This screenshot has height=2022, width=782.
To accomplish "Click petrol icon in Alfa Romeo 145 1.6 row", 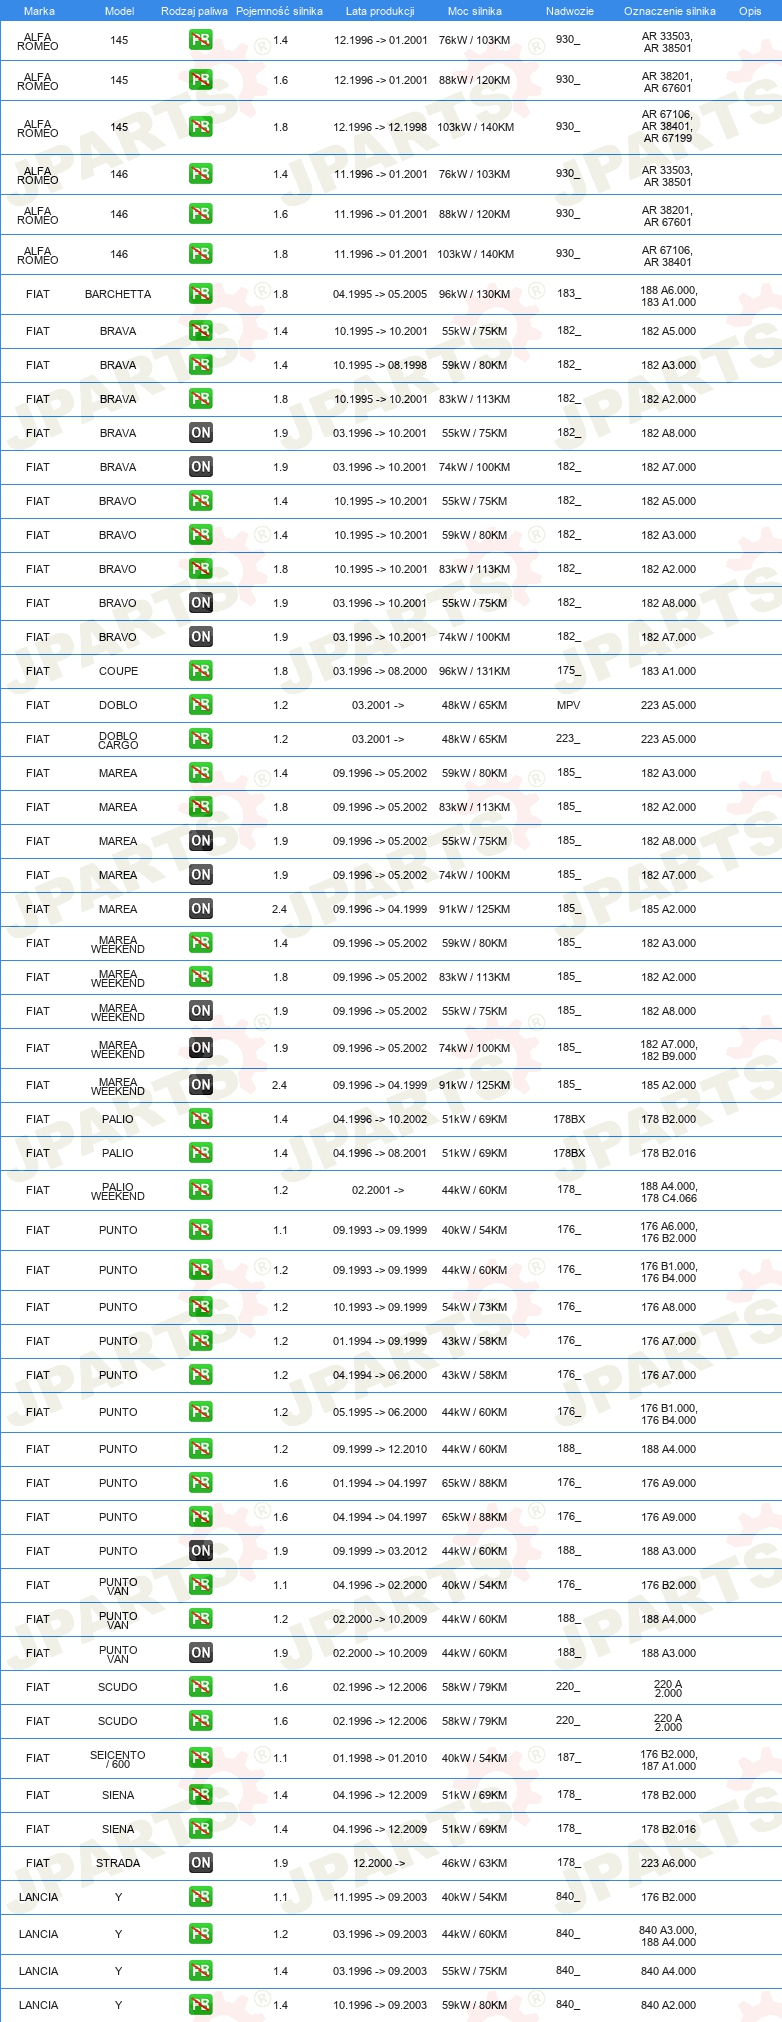I will tap(201, 81).
